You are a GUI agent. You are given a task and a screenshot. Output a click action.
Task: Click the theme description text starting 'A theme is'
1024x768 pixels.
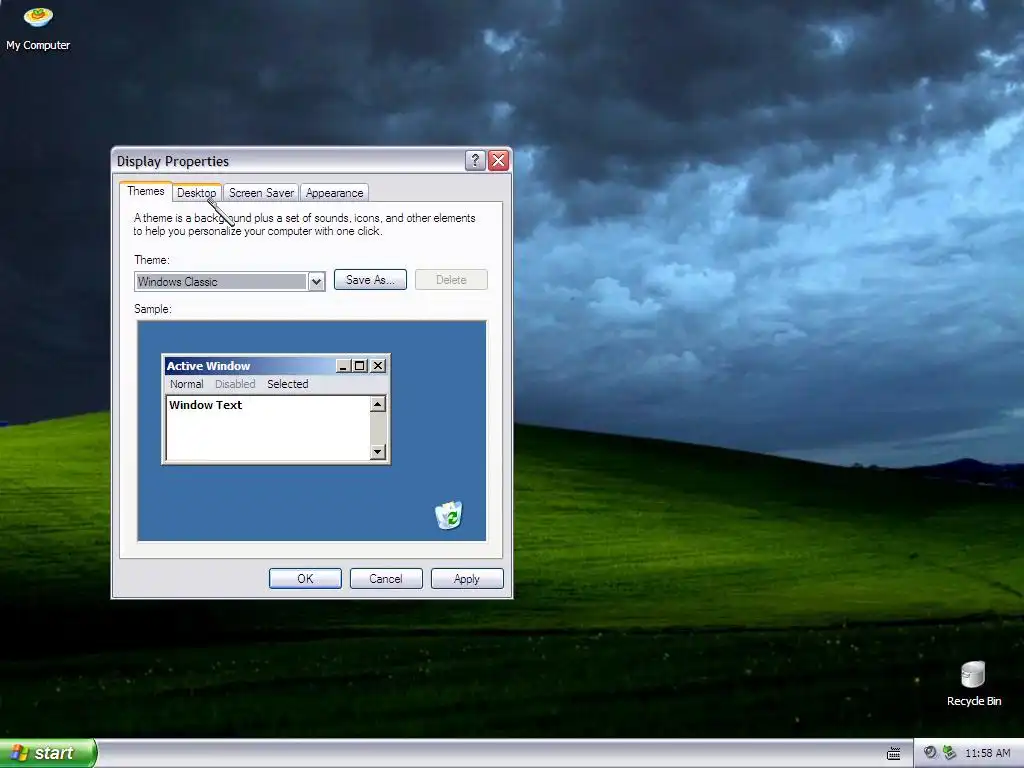point(304,225)
